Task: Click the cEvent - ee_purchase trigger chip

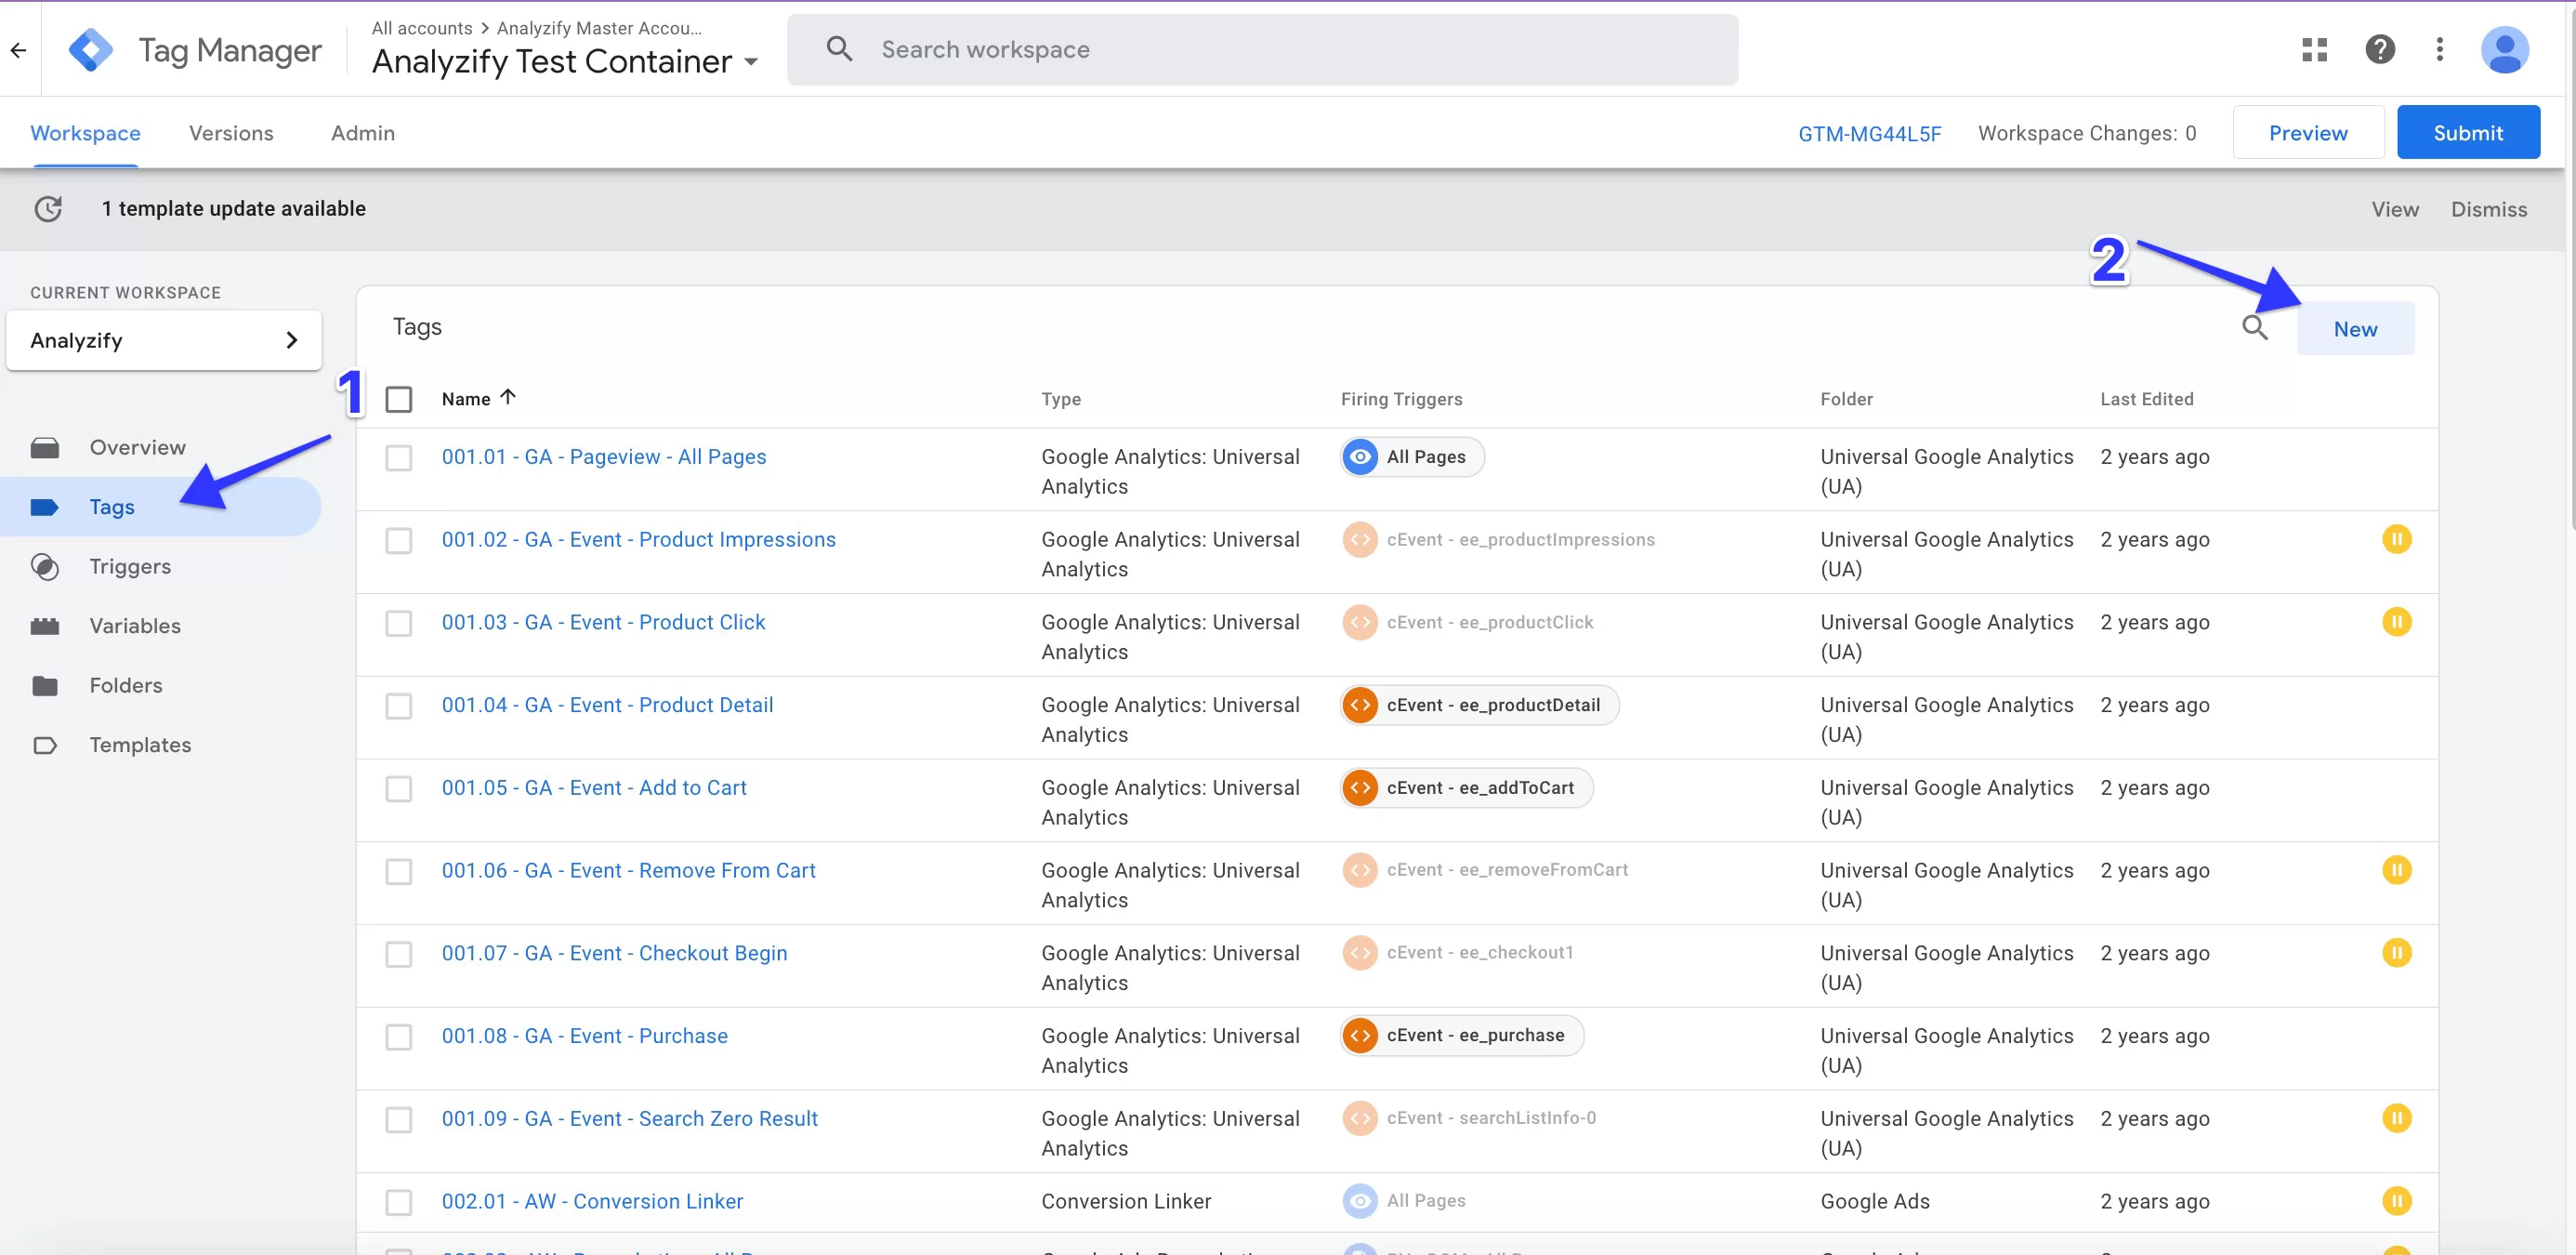Action: click(1461, 1037)
